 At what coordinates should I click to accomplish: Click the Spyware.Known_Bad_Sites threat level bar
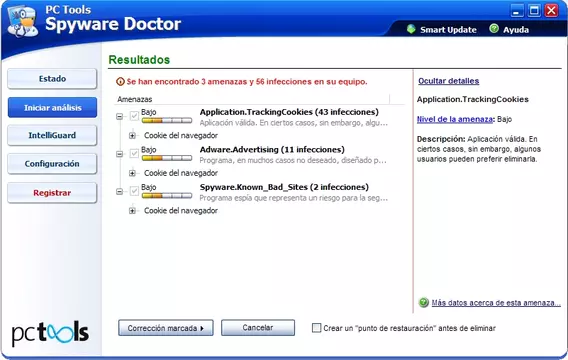[x=167, y=196]
